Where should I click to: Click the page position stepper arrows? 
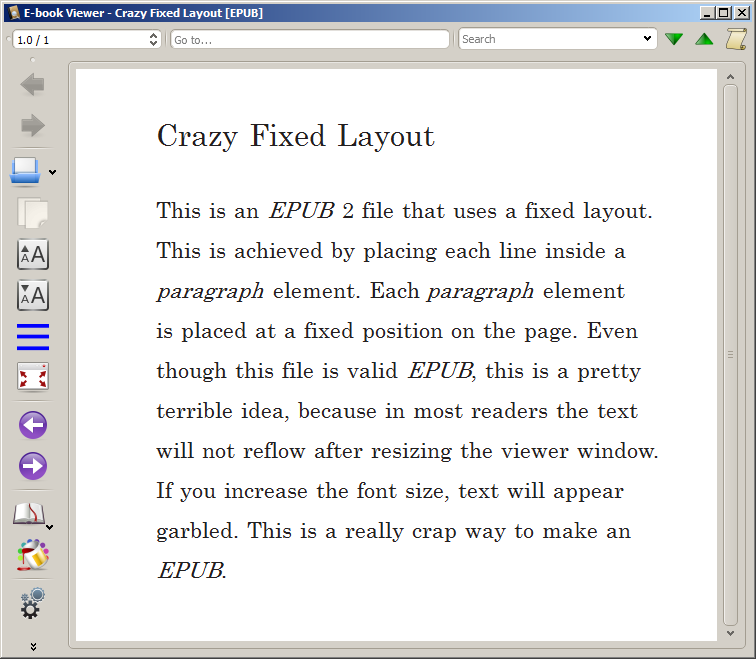153,39
